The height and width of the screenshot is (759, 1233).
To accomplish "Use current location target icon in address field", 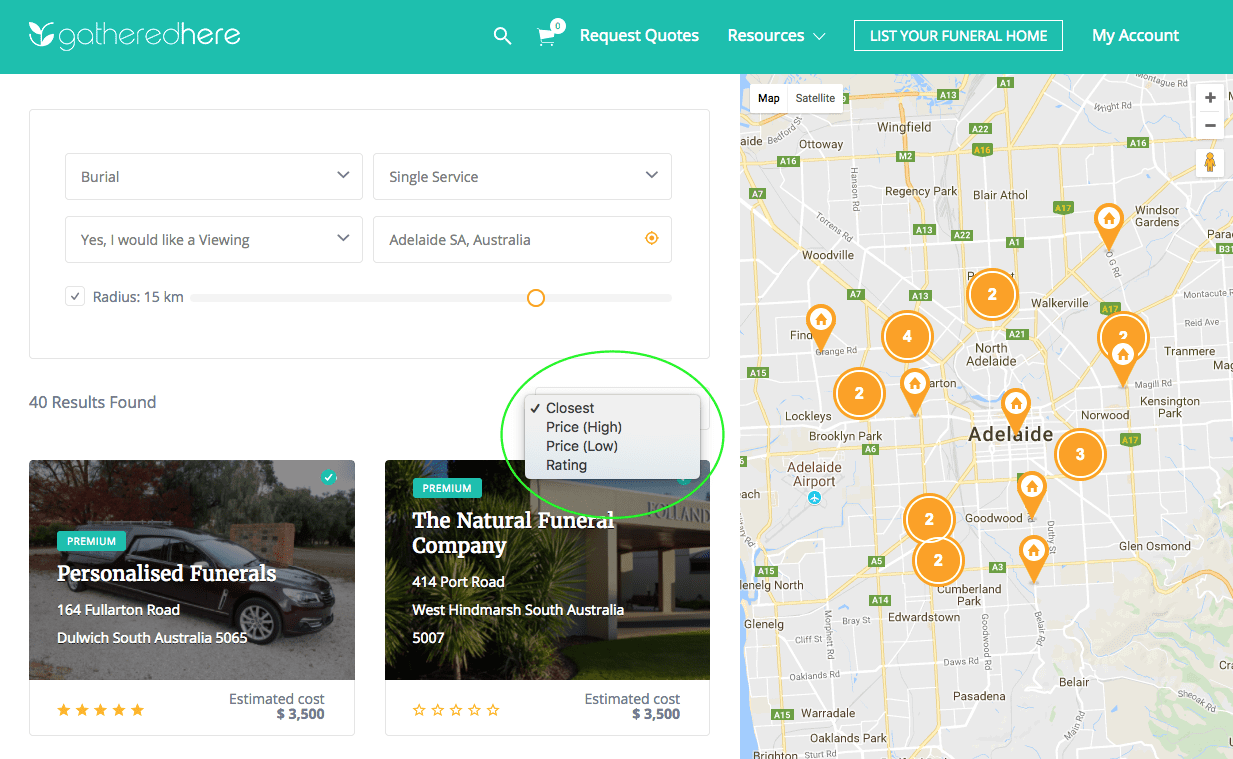I will pyautogui.click(x=652, y=239).
